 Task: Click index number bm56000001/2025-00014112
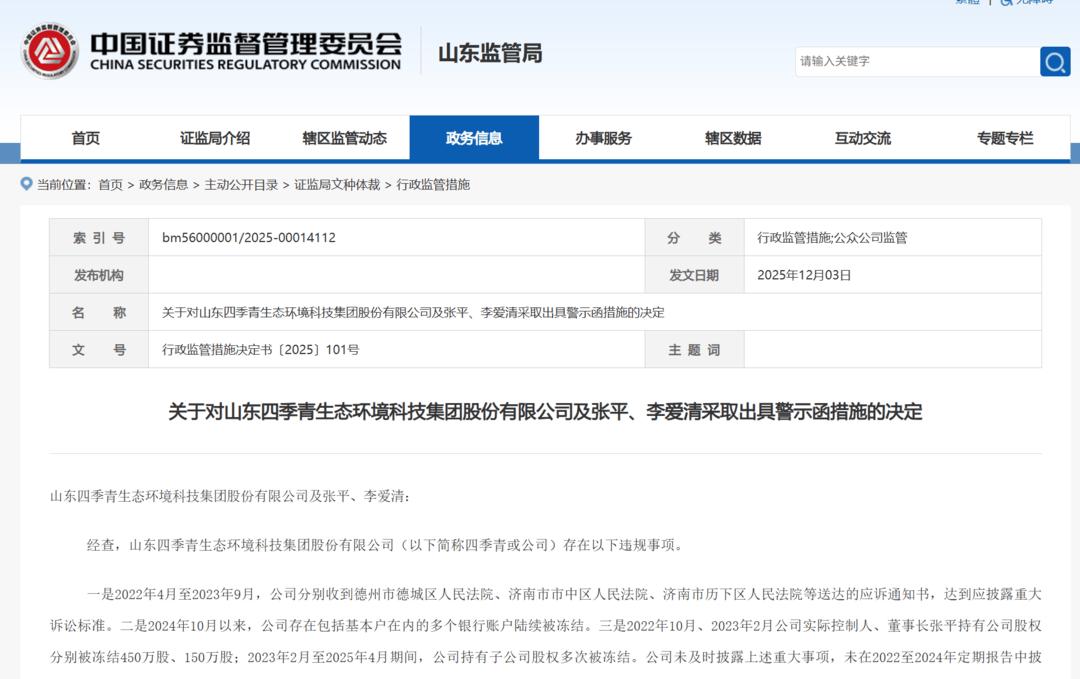[x=249, y=238]
